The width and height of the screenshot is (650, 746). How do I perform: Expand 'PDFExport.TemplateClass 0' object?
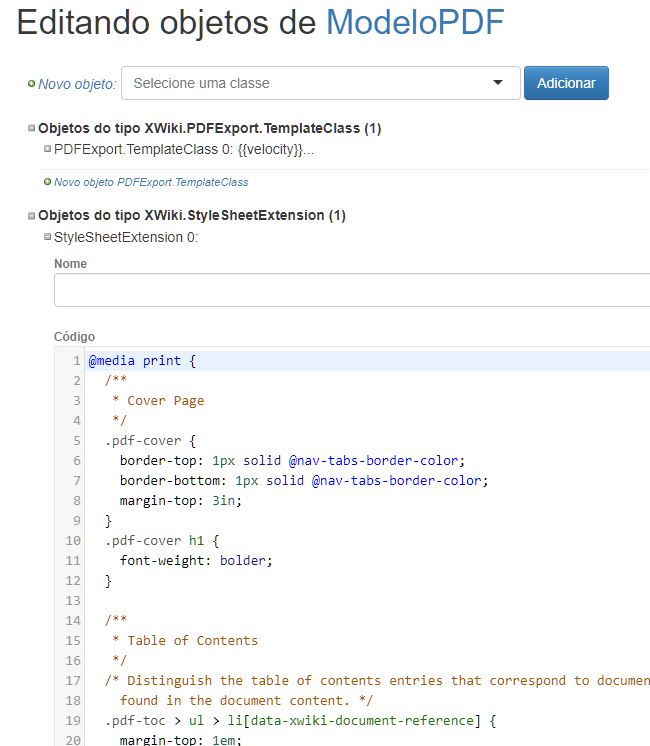tap(48, 149)
